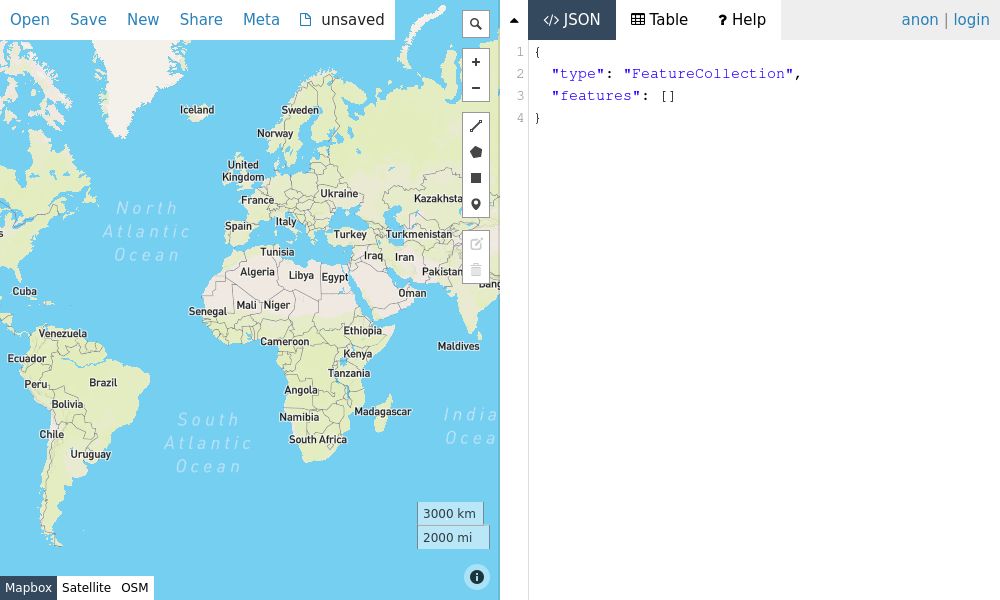Select the draw Rectangle tool

click(x=476, y=178)
